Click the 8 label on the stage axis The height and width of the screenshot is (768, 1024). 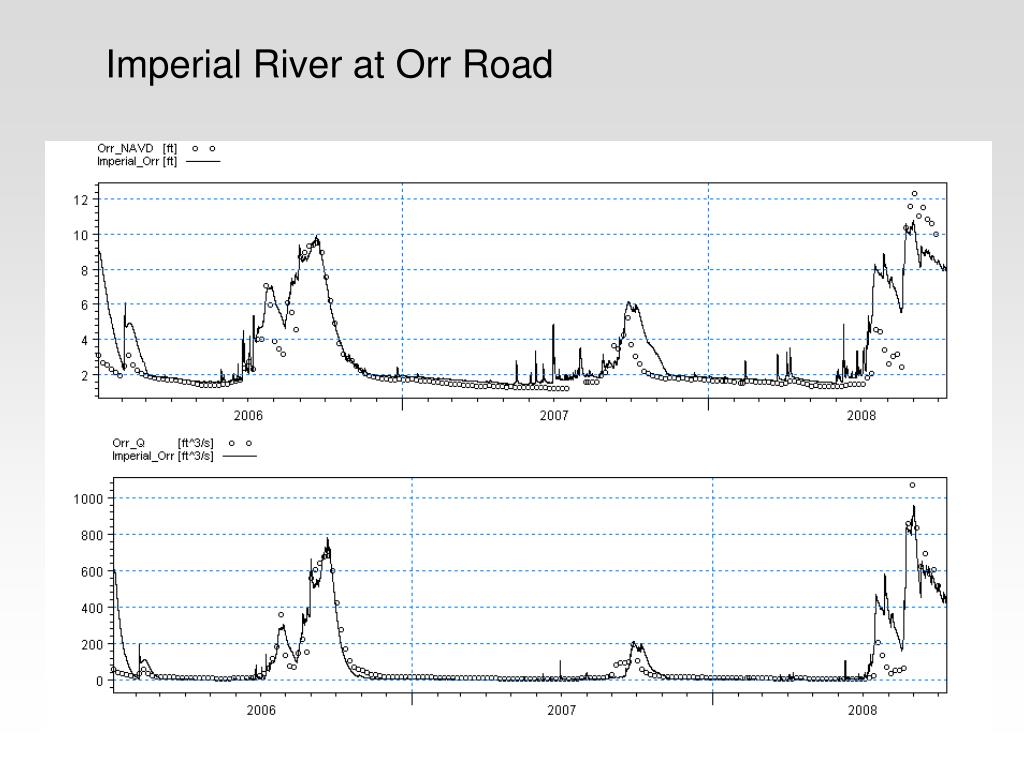84,270
